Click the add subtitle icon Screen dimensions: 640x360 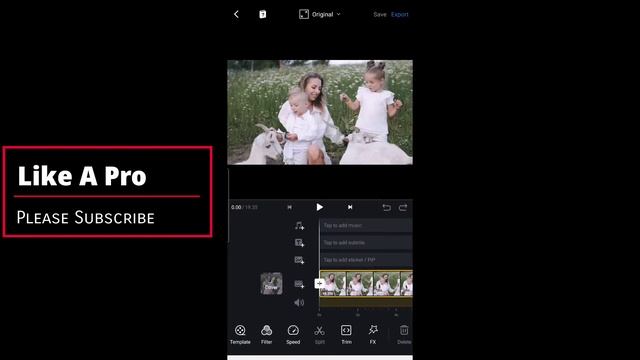pos(299,243)
